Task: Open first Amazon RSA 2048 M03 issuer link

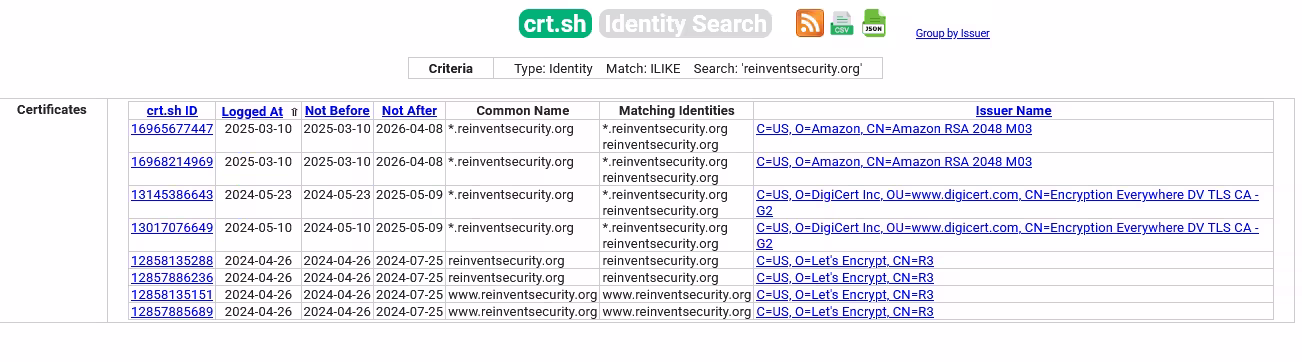Action: point(894,129)
